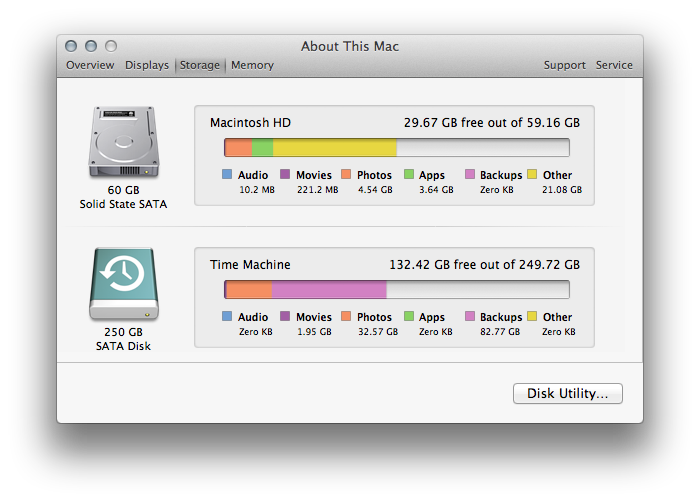700x502 pixels.
Task: Click the '60 GB' drive label
Action: 124,190
